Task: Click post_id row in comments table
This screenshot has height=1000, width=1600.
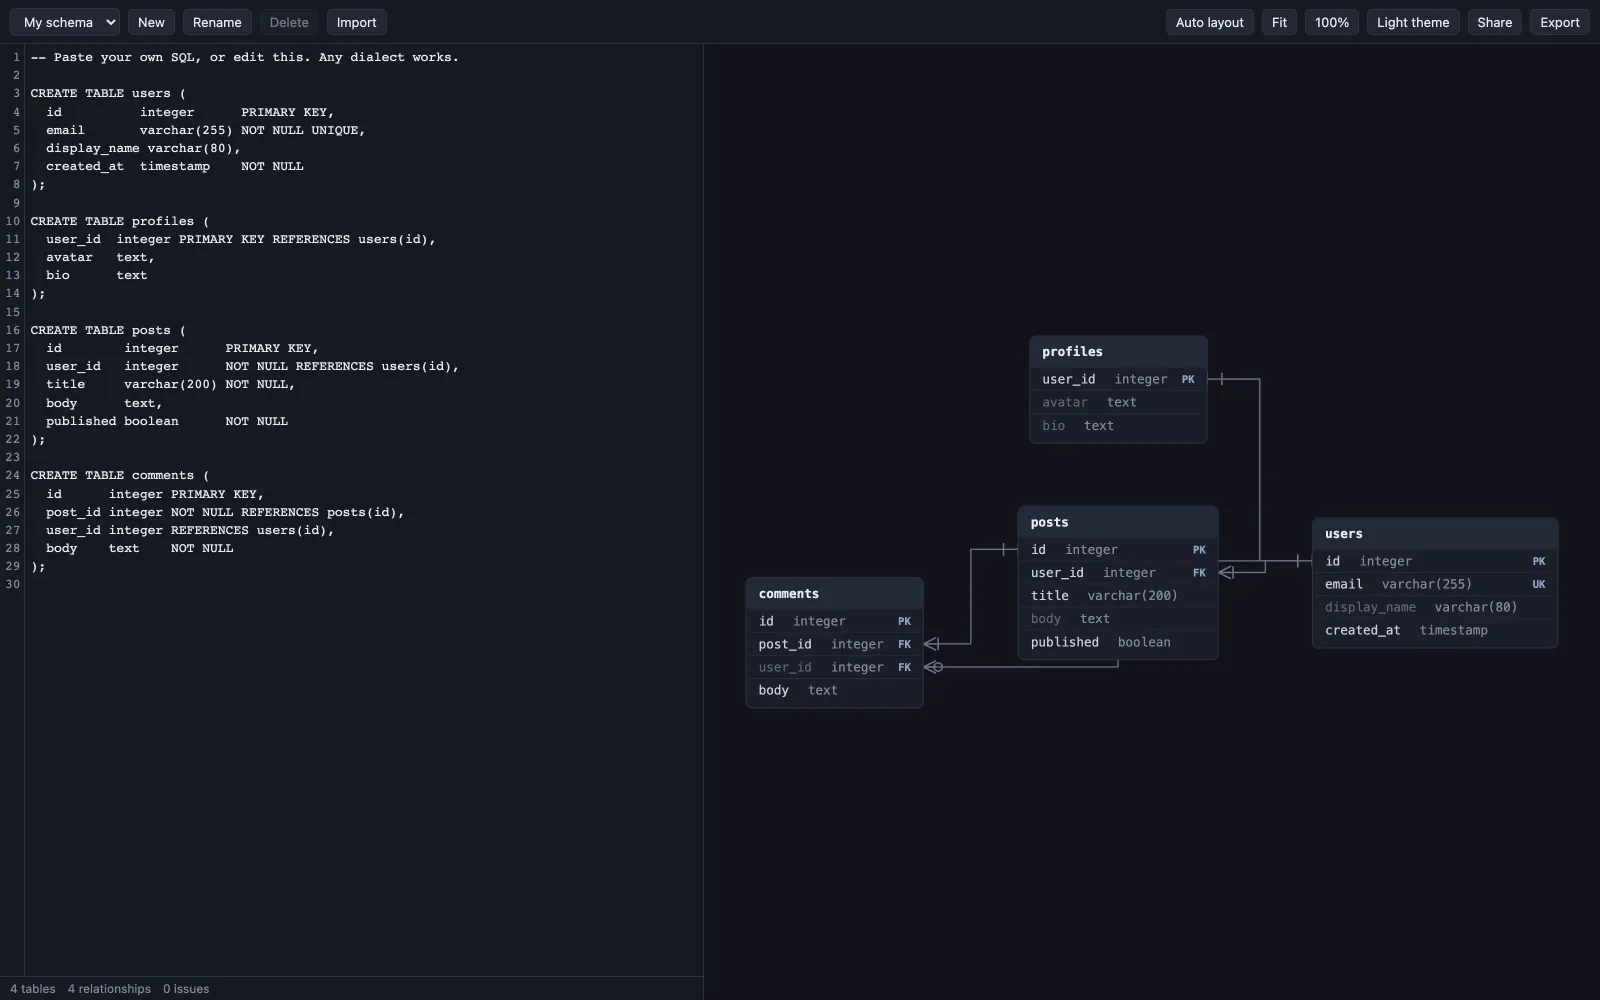Action: pyautogui.click(x=834, y=644)
